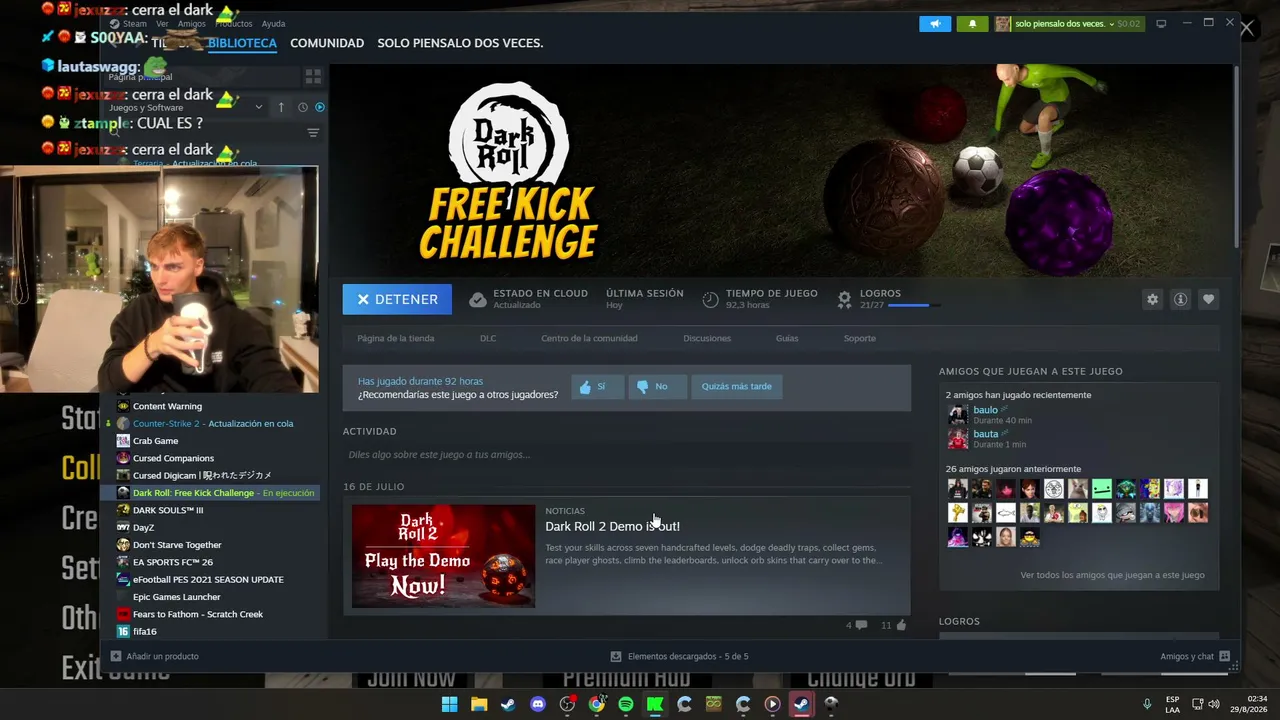
Task: Open Dark Roll 2 Demo news thumbnail
Action: [443, 556]
